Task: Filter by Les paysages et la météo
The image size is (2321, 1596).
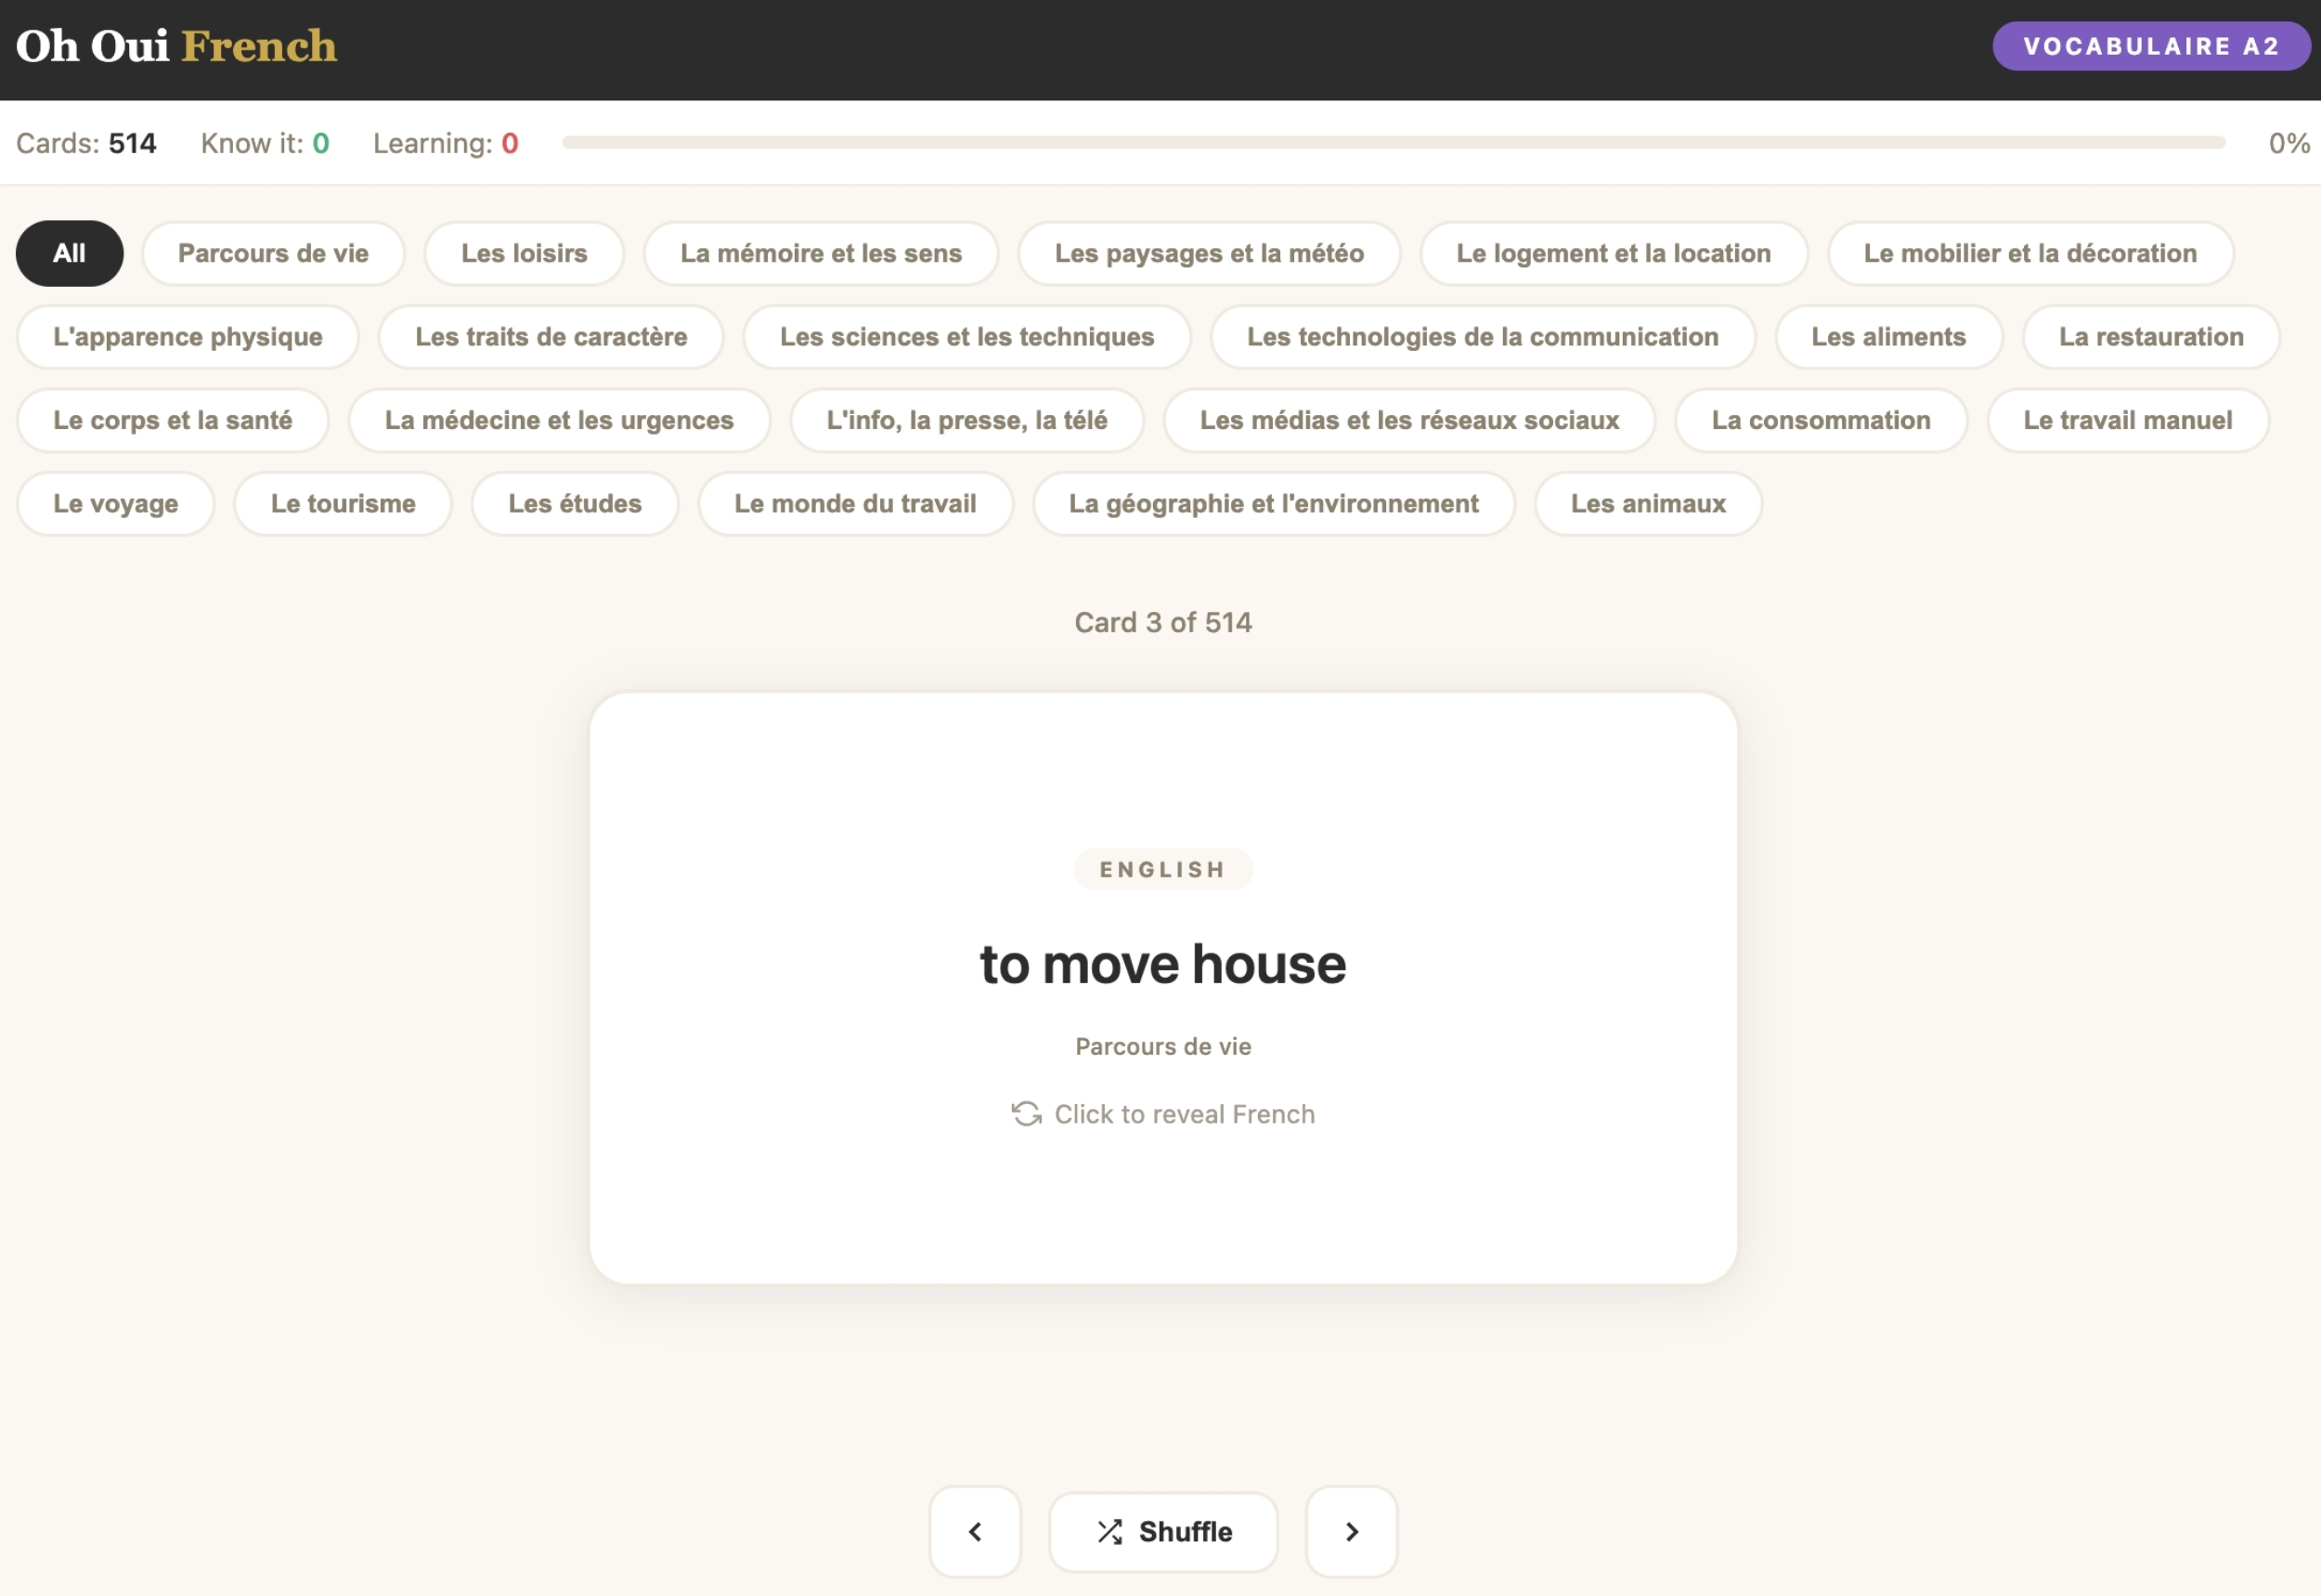Action: pos(1209,253)
